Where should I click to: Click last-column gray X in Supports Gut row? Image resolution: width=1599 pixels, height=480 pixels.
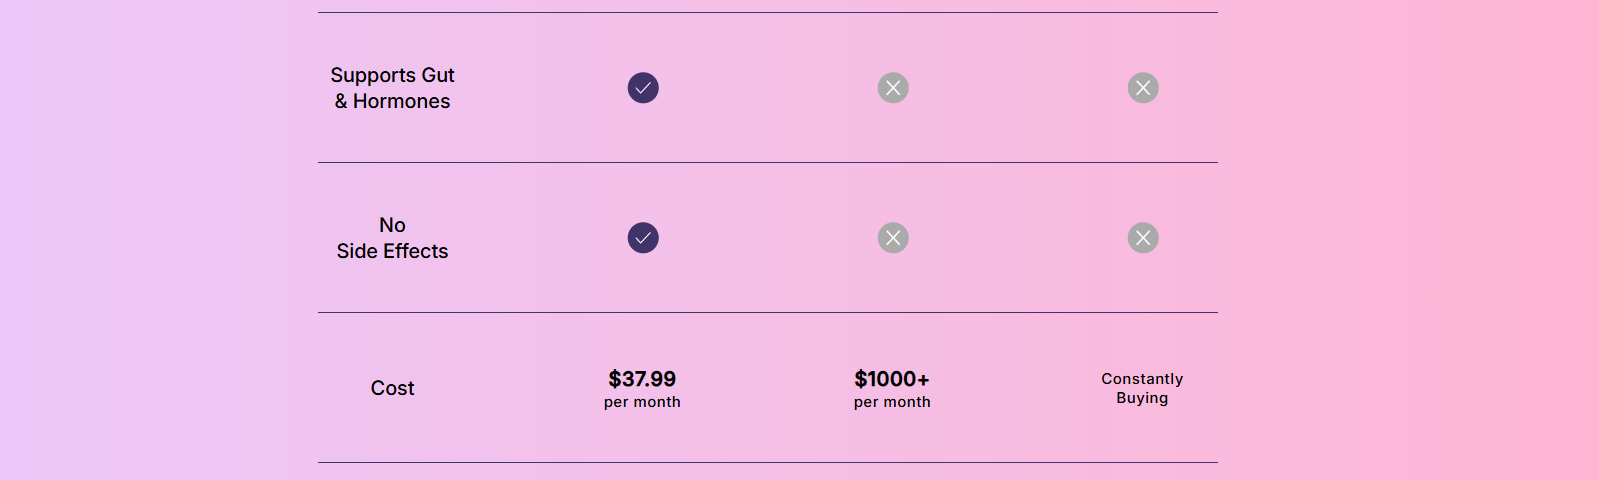point(1143,88)
